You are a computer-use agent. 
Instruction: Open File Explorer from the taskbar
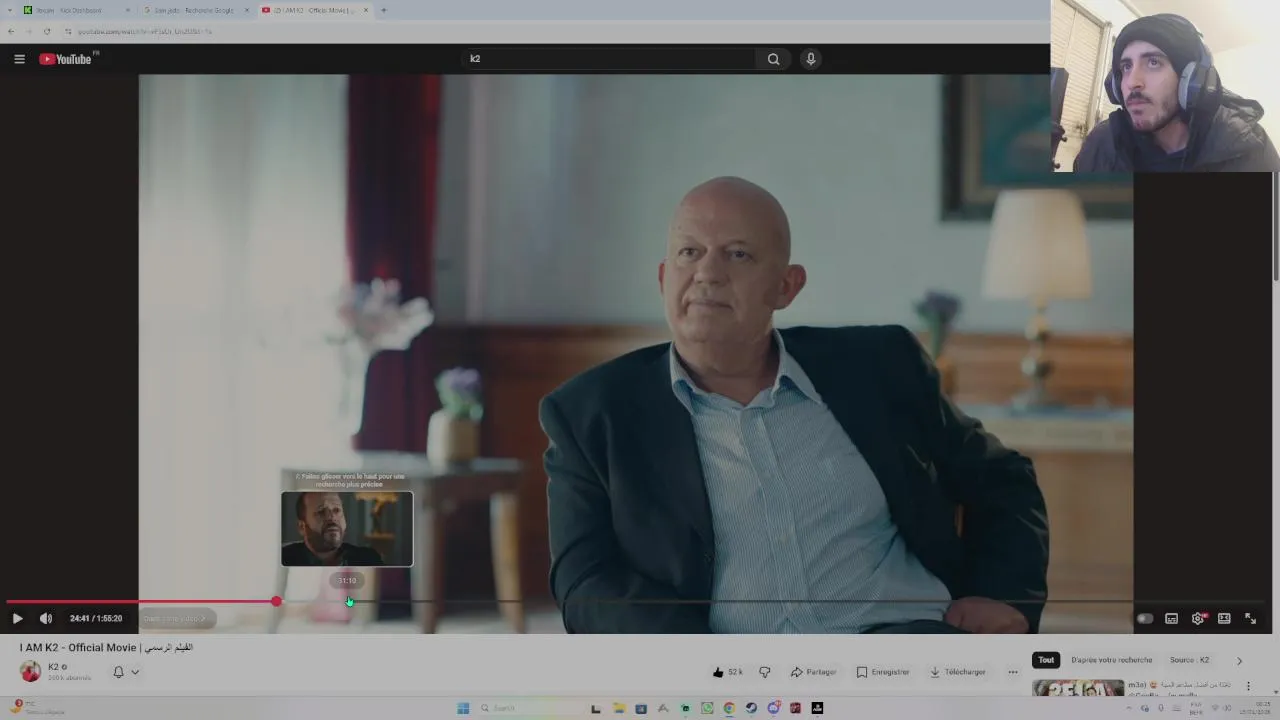[619, 708]
